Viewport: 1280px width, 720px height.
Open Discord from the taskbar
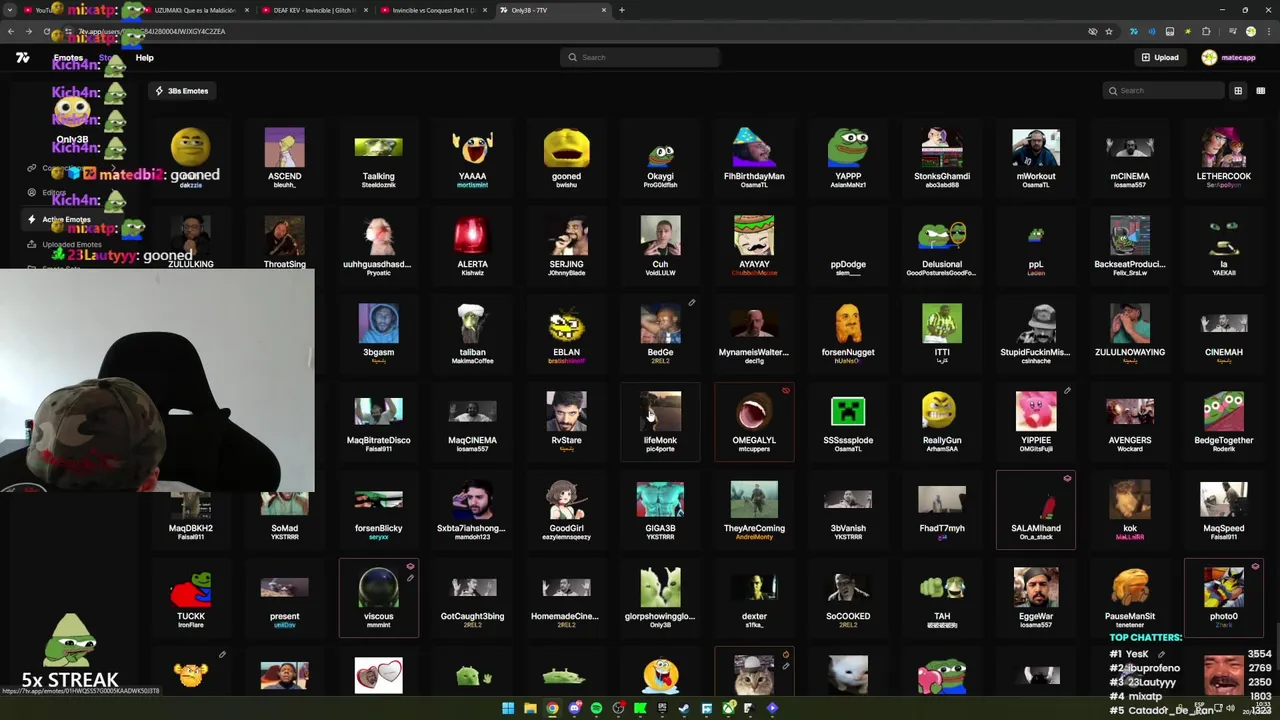[574, 708]
